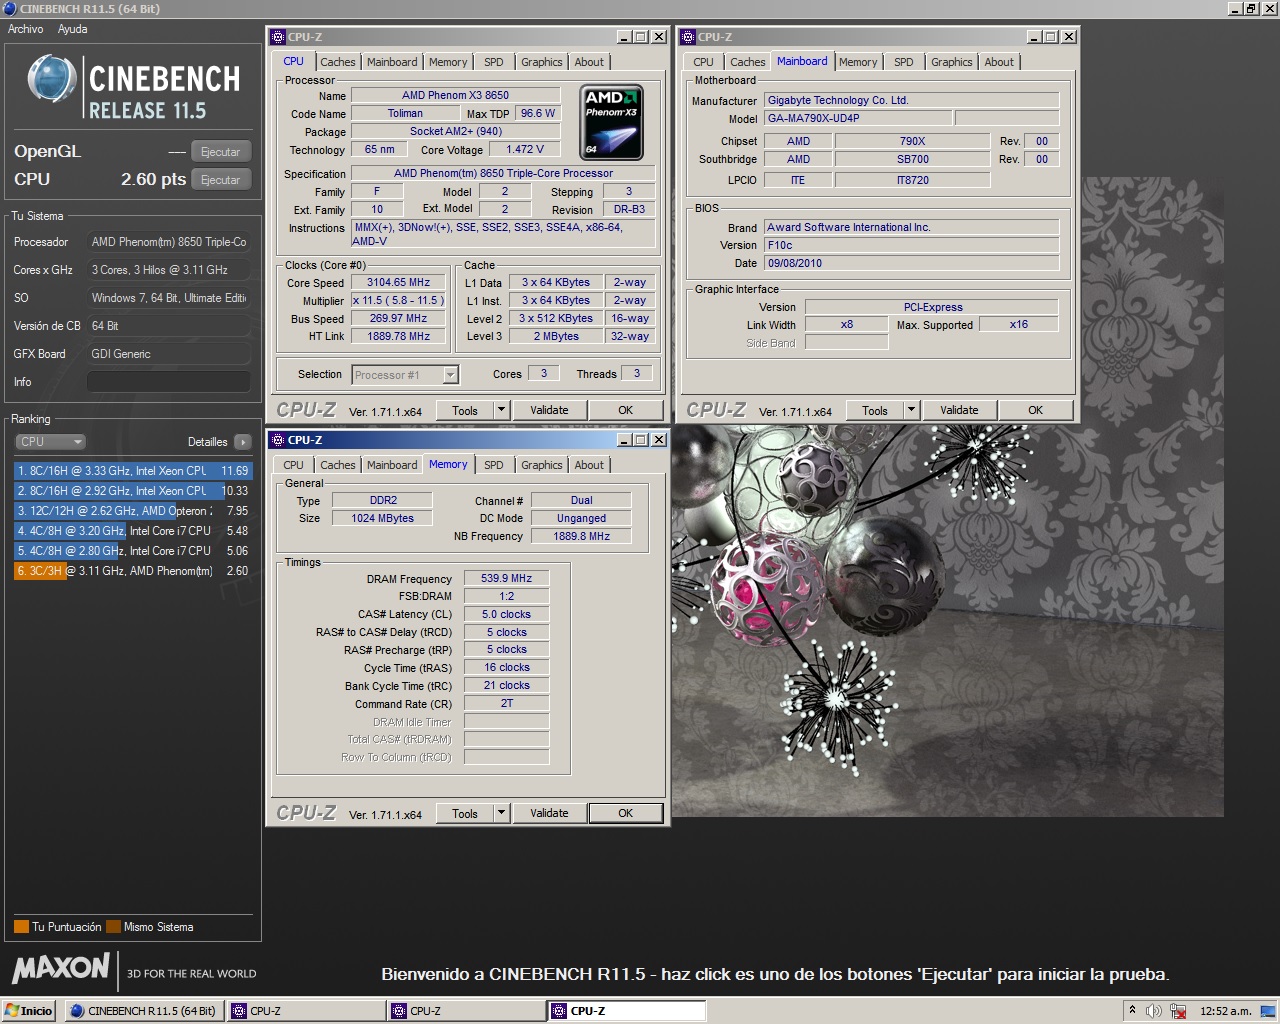Image resolution: width=1280 pixels, height=1024 pixels.
Task: Select ranking entry 12C/12H @ 2.62 GHz Opteron
Action: coord(133,510)
